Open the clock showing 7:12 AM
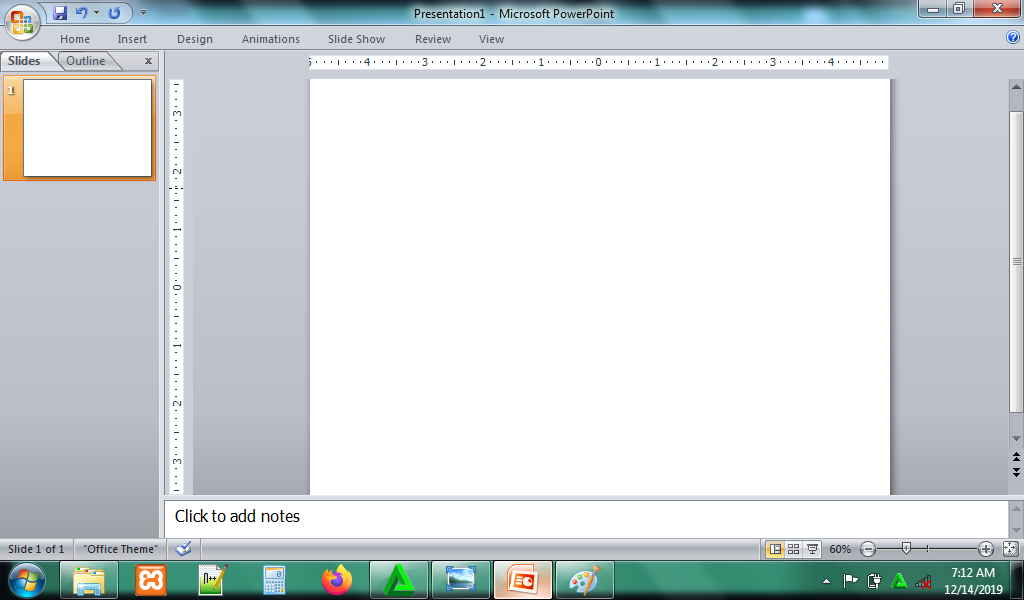The image size is (1024, 600). [973, 580]
